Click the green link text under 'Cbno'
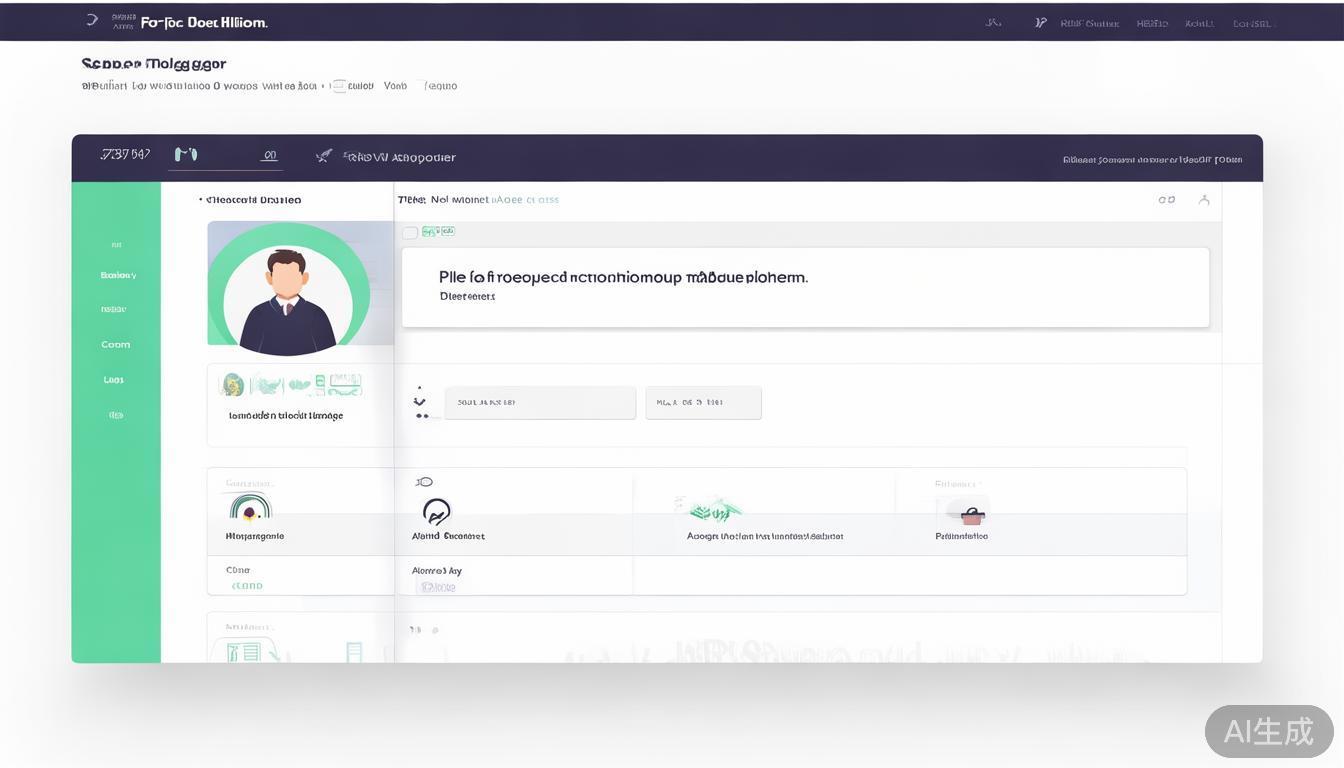 247,586
